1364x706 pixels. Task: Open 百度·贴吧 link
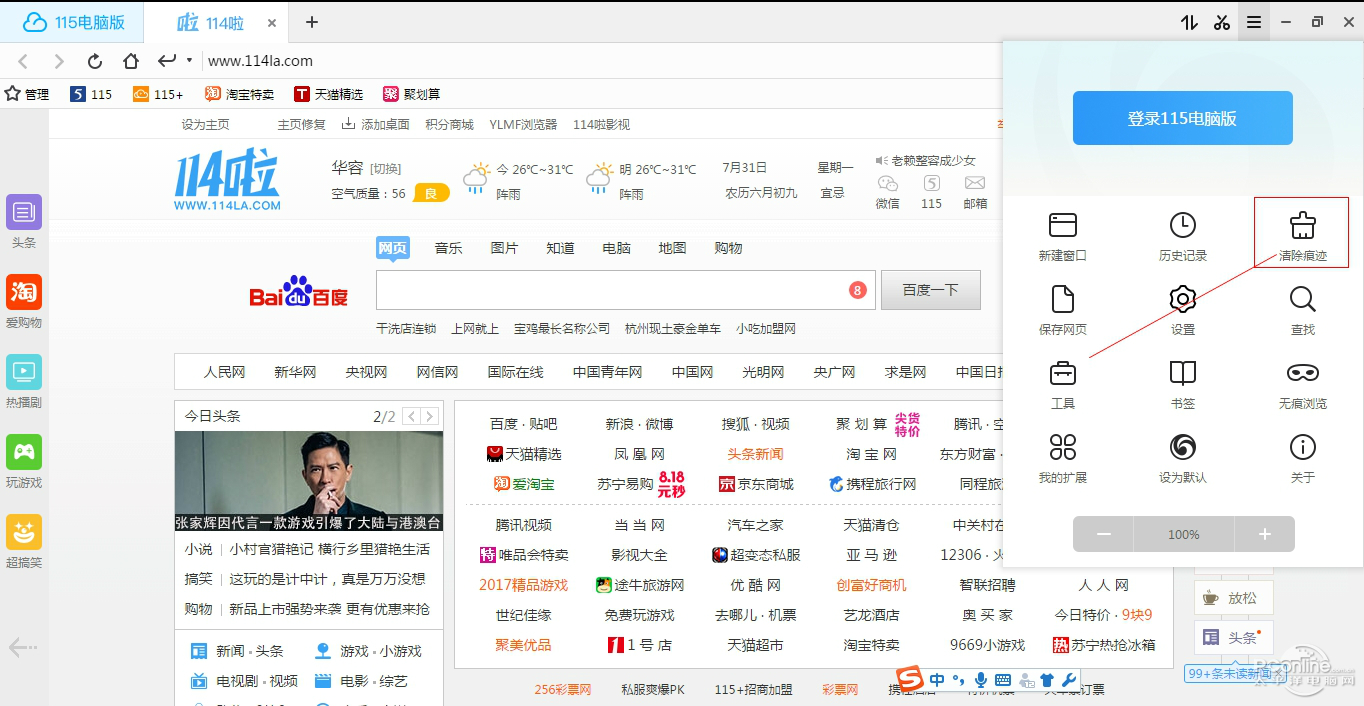coord(523,424)
